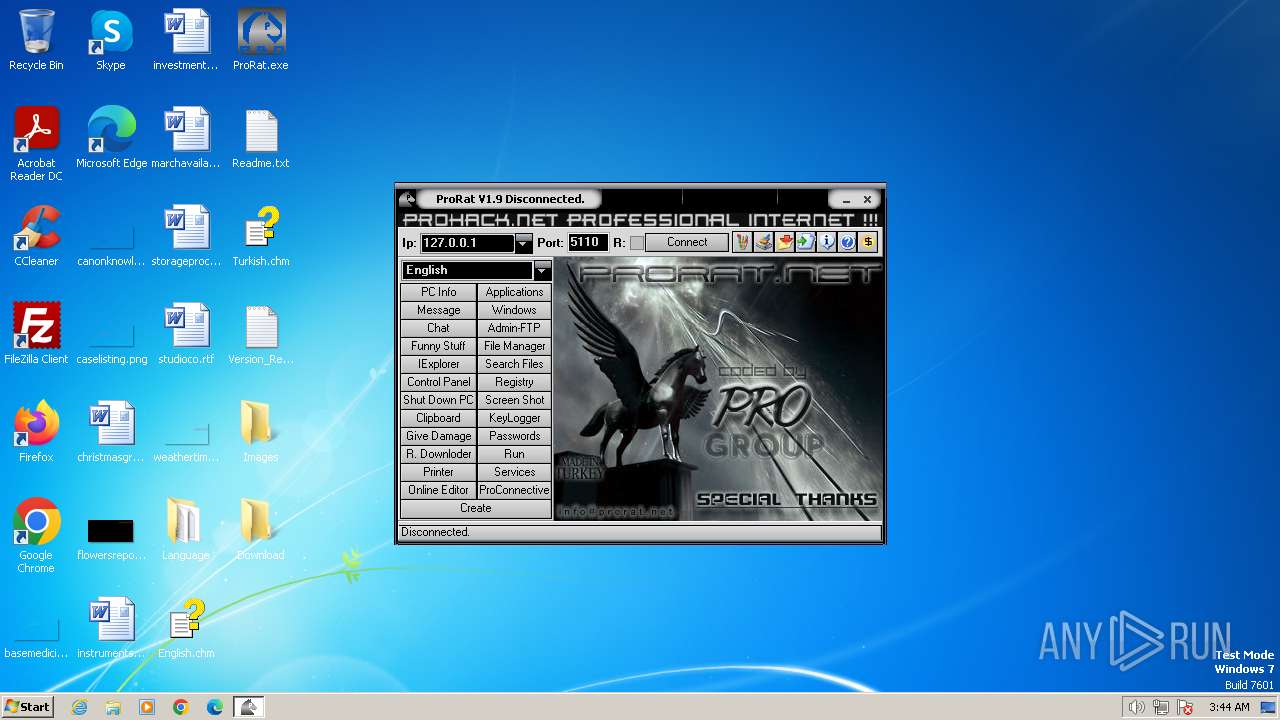1280x720 pixels.
Task: Select the Microsoft Edge desktop shortcut
Action: click(x=111, y=139)
